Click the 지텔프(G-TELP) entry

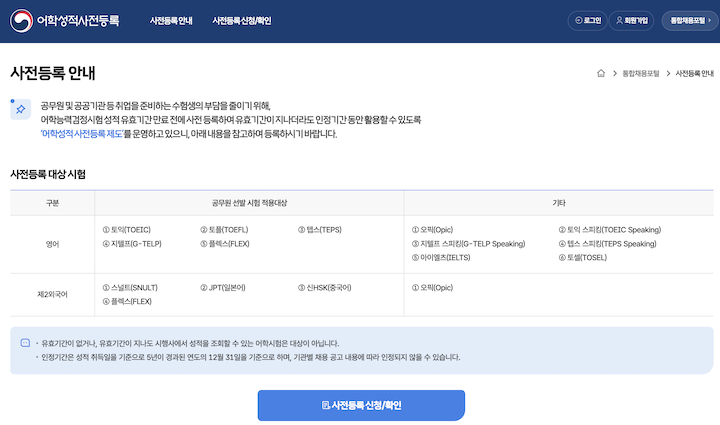132,244
